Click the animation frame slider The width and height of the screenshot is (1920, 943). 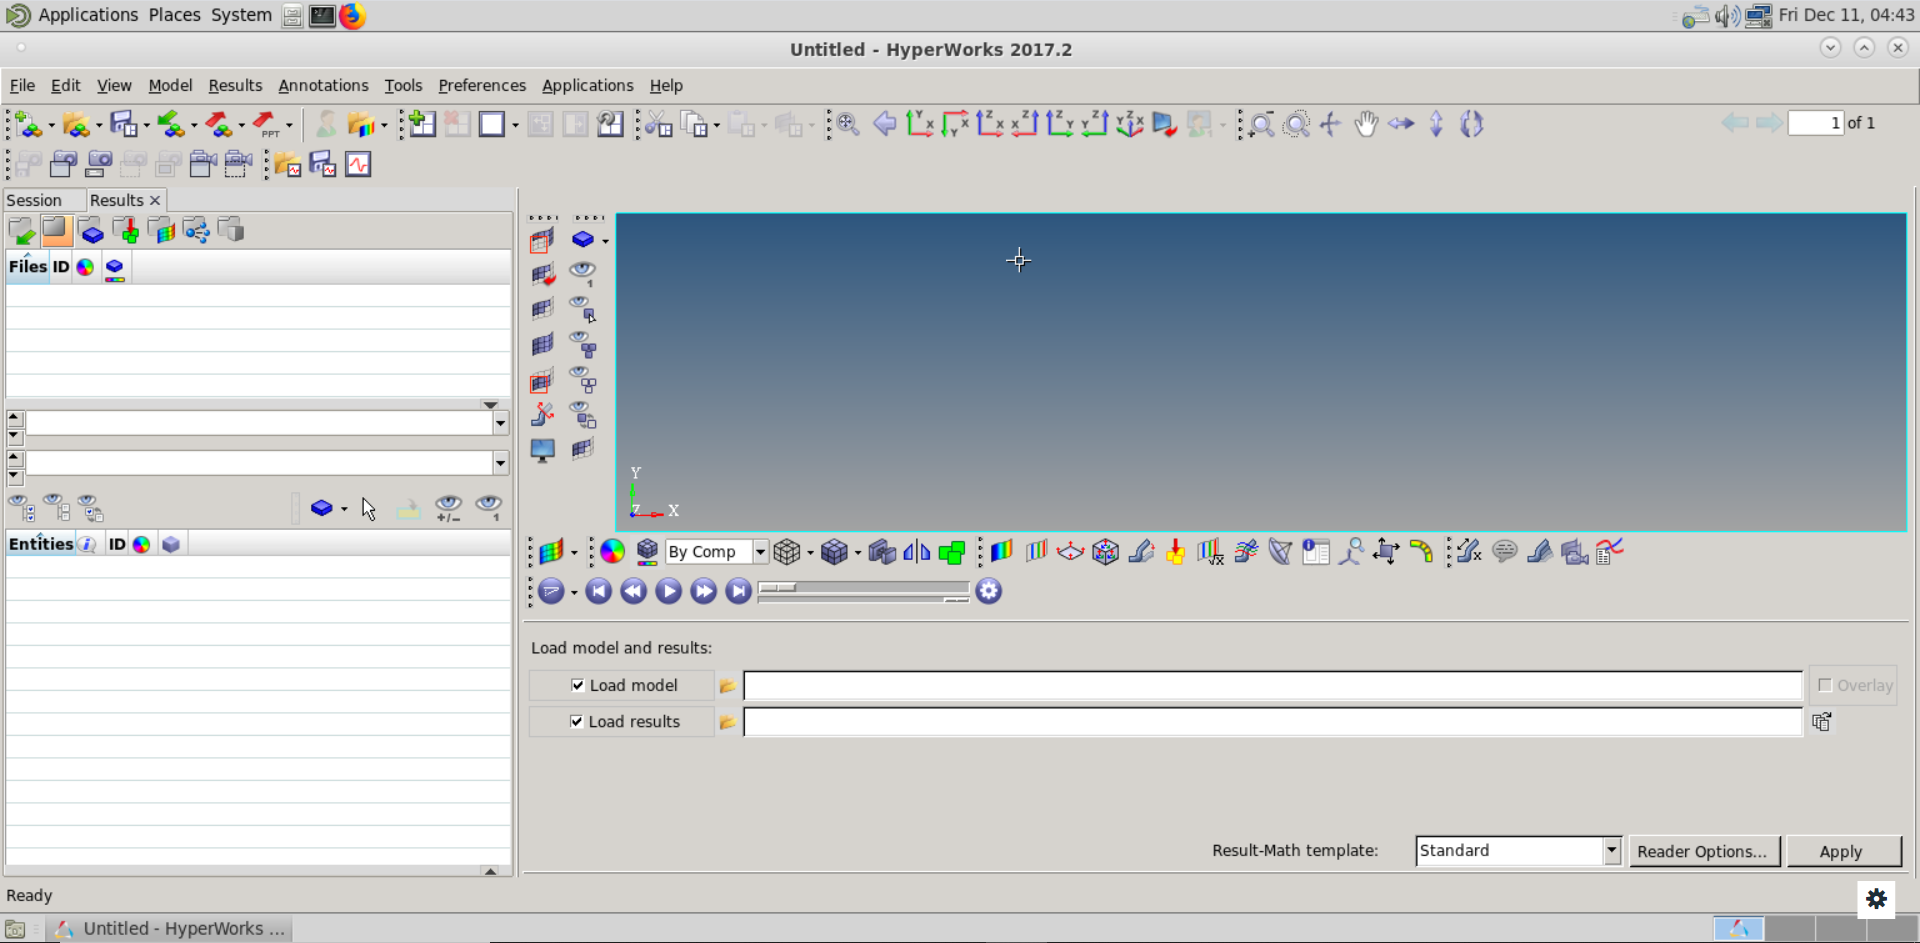pyautogui.click(x=862, y=589)
